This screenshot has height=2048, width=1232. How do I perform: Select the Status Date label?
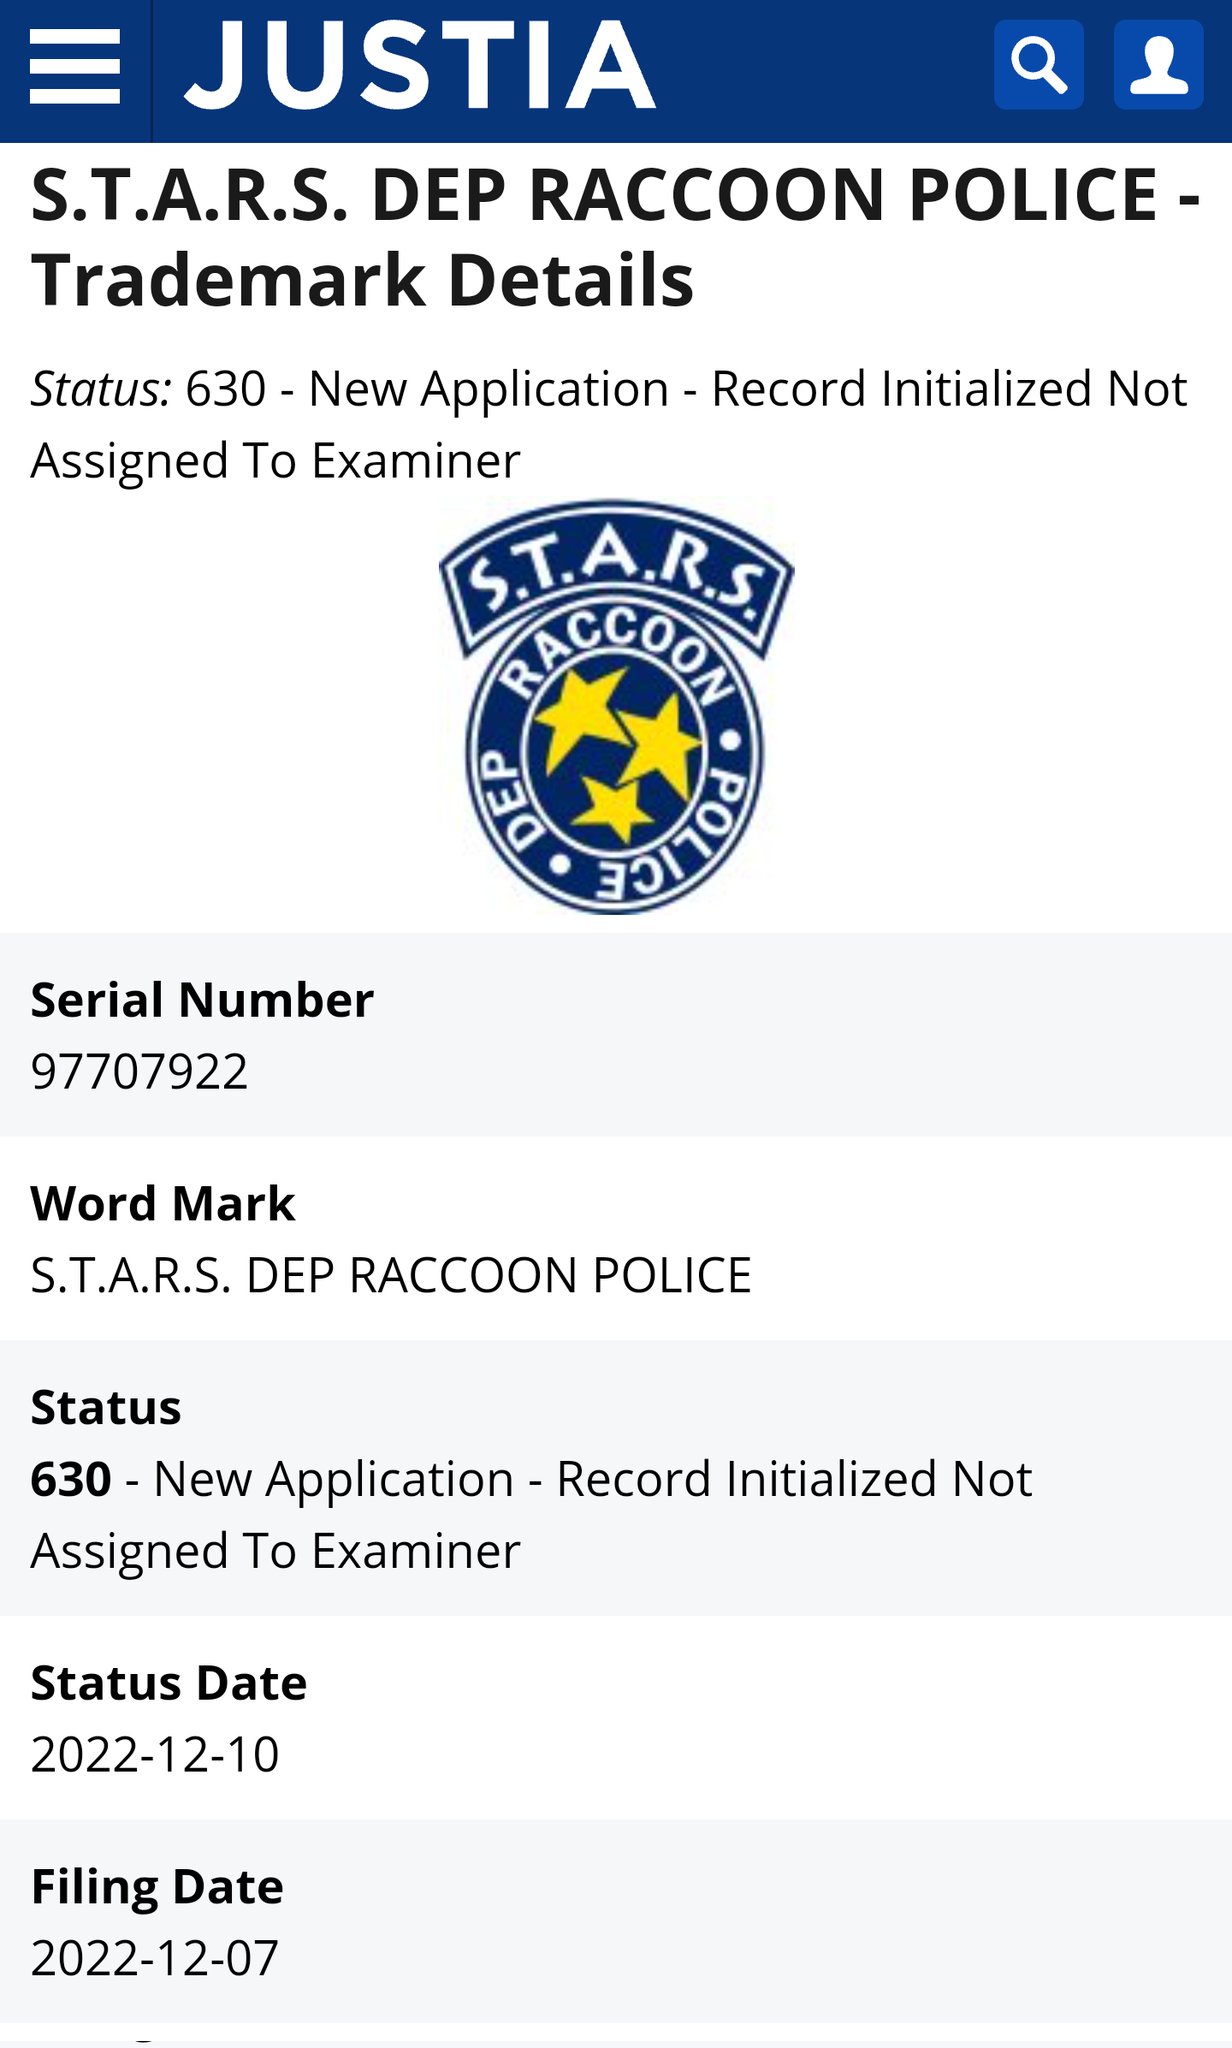coord(168,1683)
